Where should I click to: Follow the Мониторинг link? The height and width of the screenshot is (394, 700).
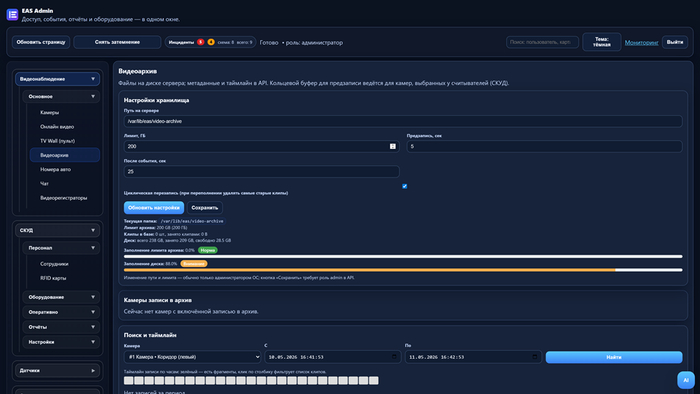tap(642, 42)
